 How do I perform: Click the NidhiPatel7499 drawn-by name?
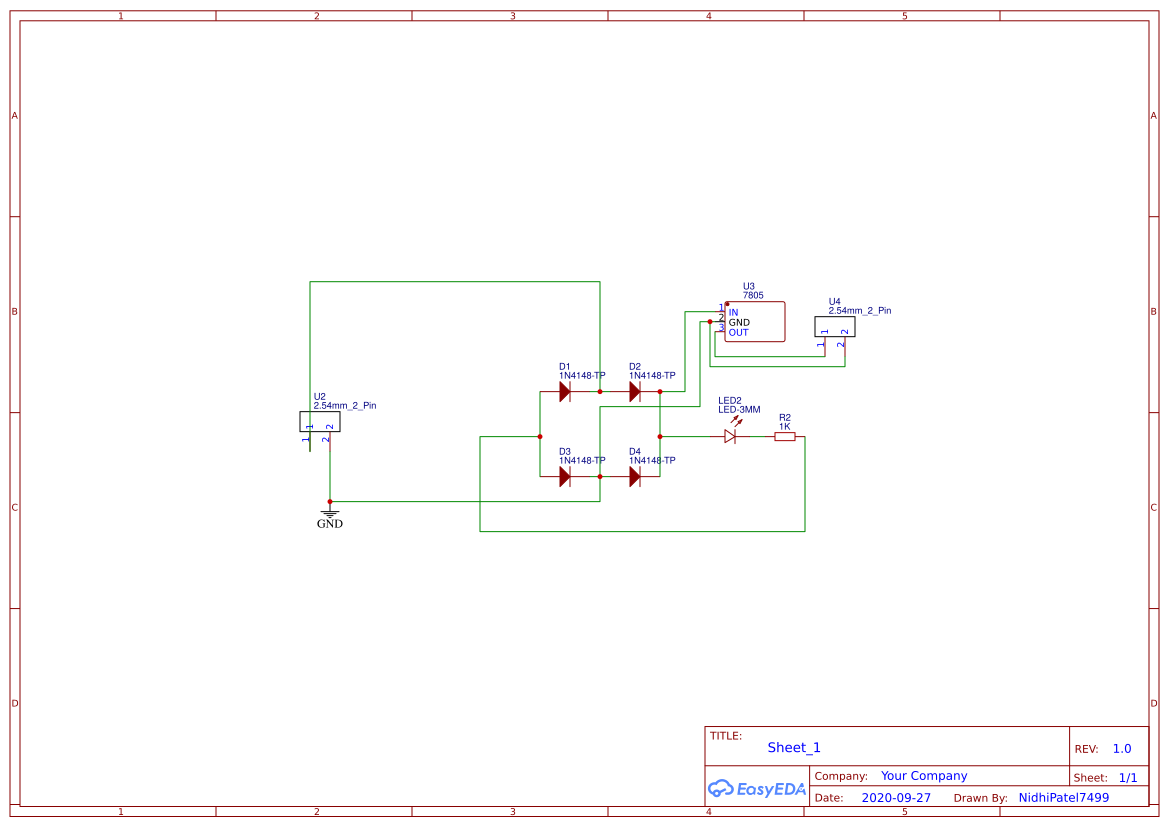click(1063, 797)
